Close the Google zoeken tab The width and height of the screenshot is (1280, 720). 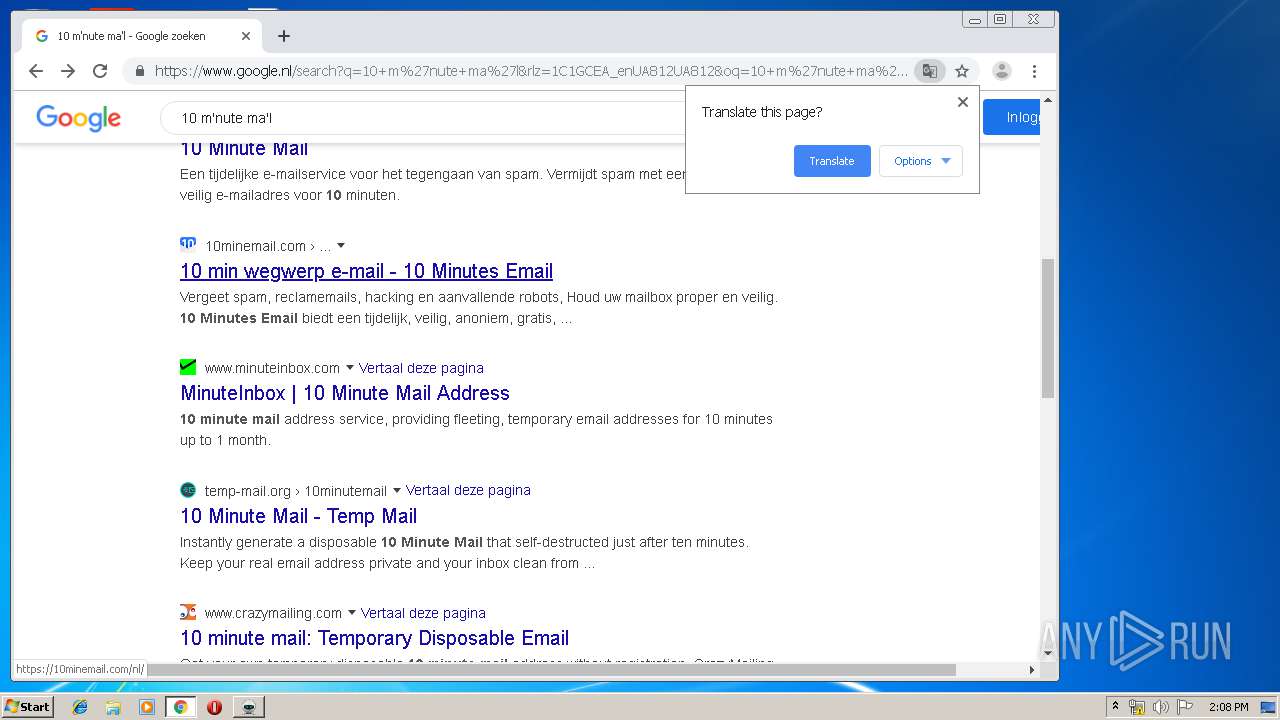[x=246, y=36]
